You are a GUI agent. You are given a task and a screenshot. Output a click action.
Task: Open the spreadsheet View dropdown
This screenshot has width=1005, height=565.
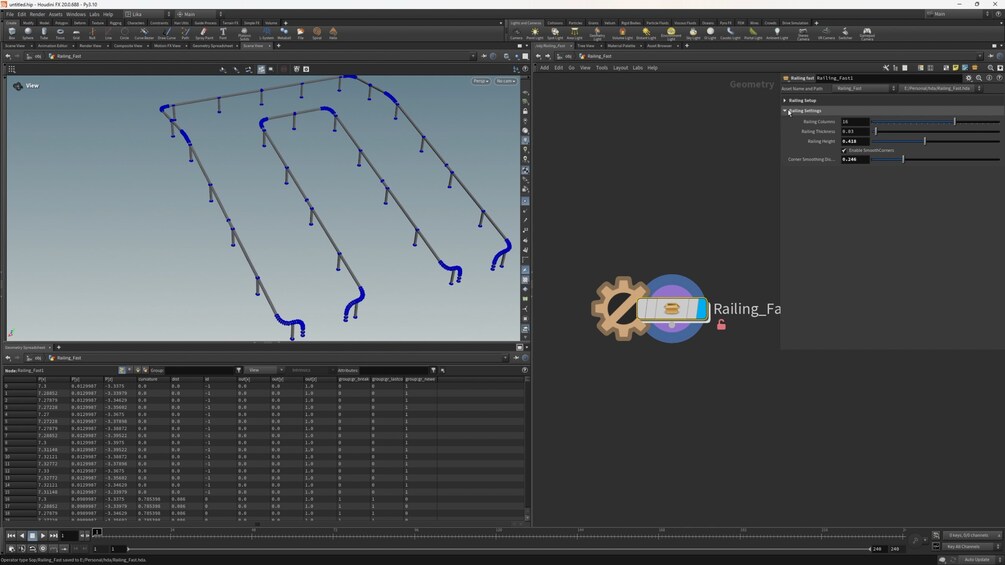click(263, 370)
